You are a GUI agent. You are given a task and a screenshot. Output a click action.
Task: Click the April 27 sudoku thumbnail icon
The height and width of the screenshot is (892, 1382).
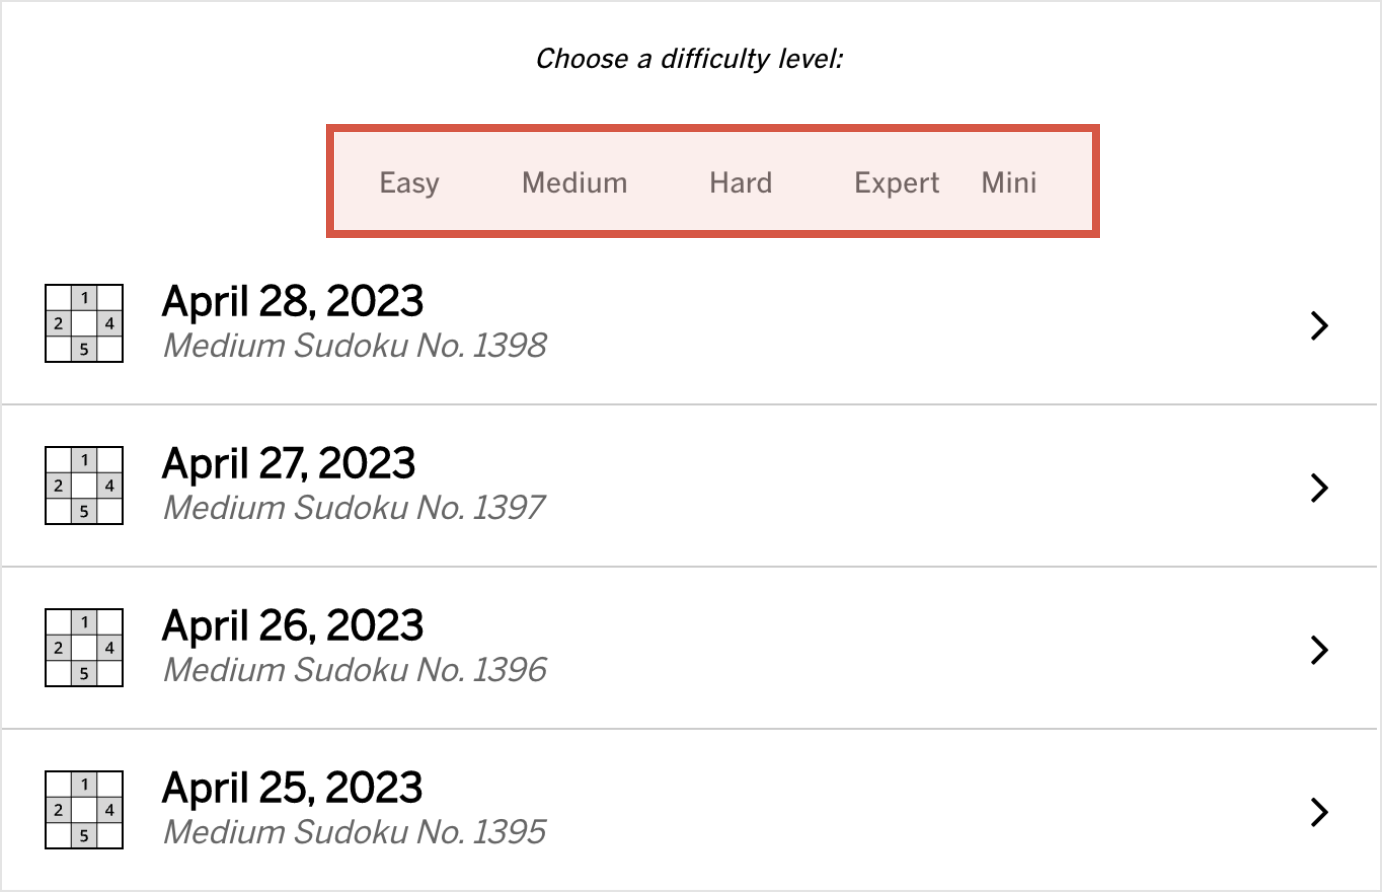pos(84,486)
